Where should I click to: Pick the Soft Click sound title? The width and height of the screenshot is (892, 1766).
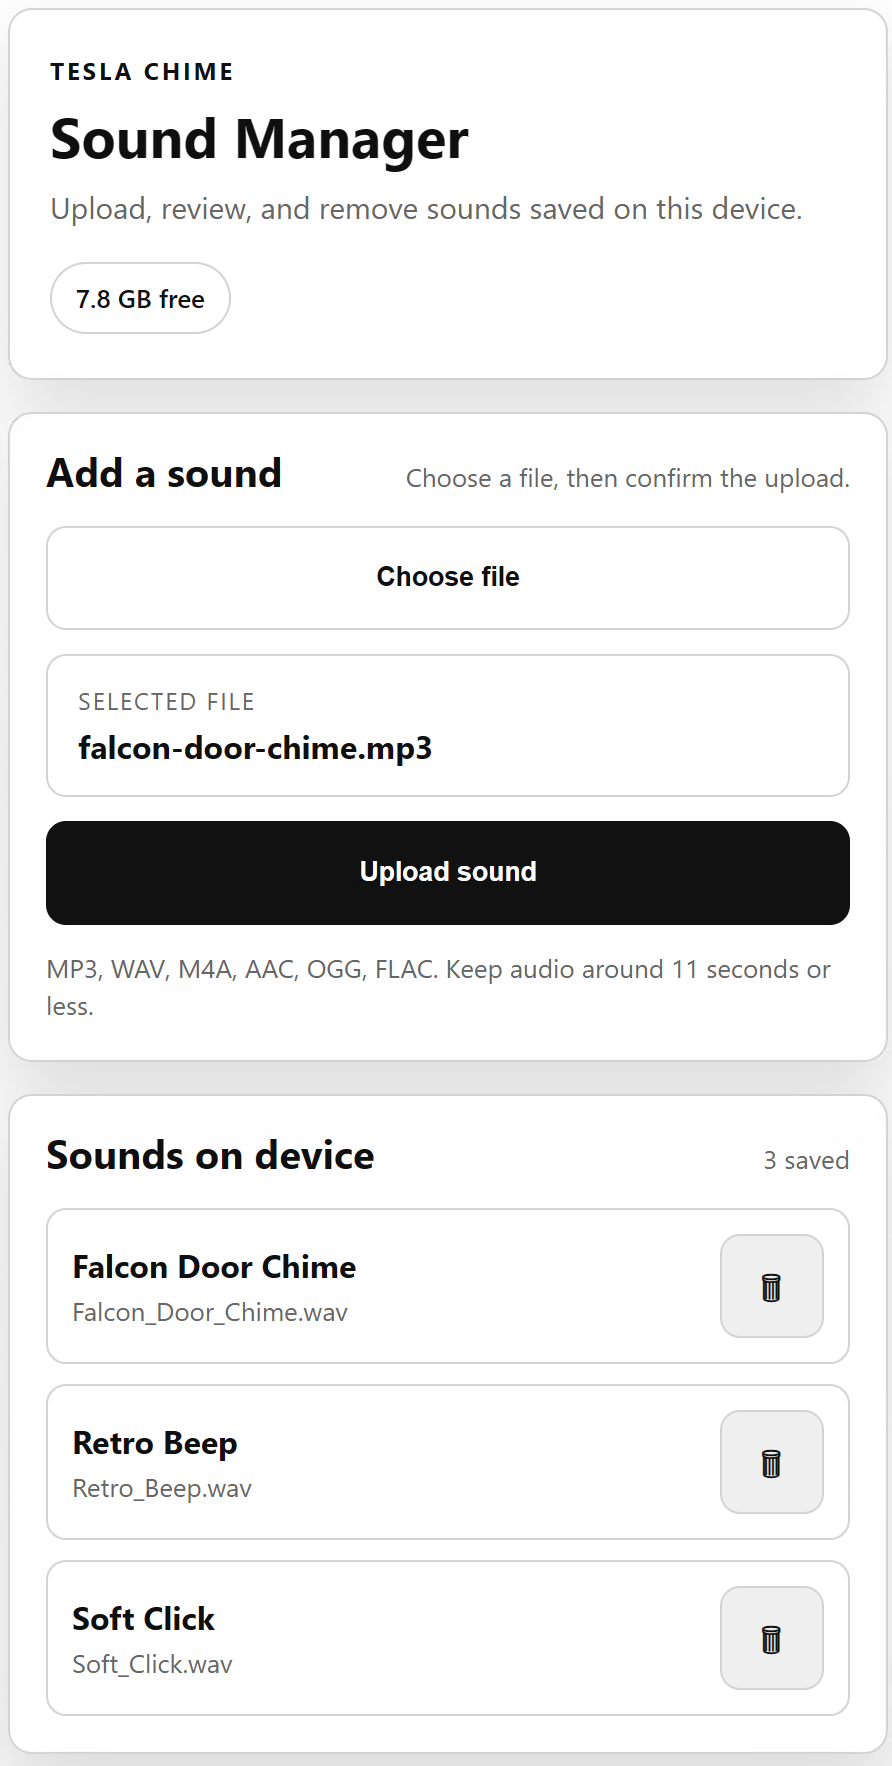point(143,1619)
